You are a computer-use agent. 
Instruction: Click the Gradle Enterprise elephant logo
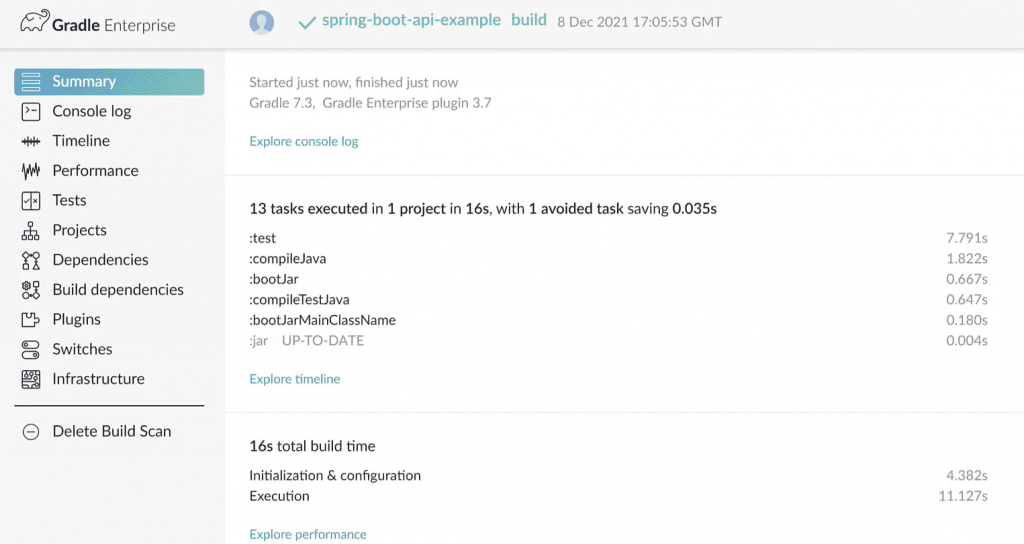coord(37,24)
